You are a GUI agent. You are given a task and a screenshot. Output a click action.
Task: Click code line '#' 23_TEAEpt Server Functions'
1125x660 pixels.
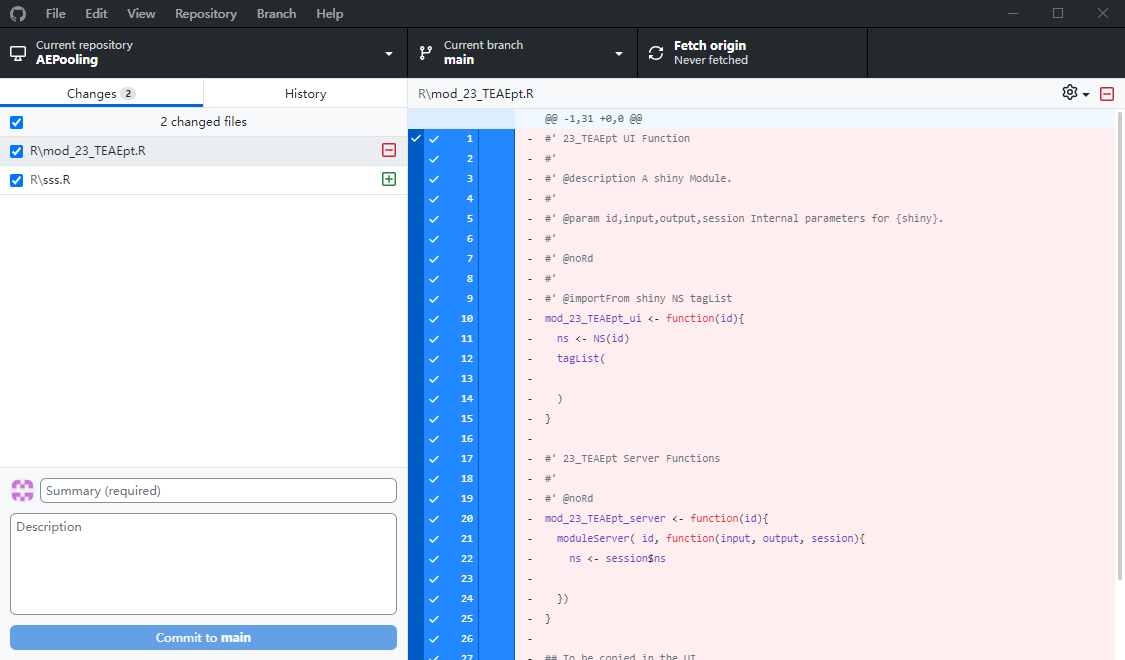tap(632, 458)
